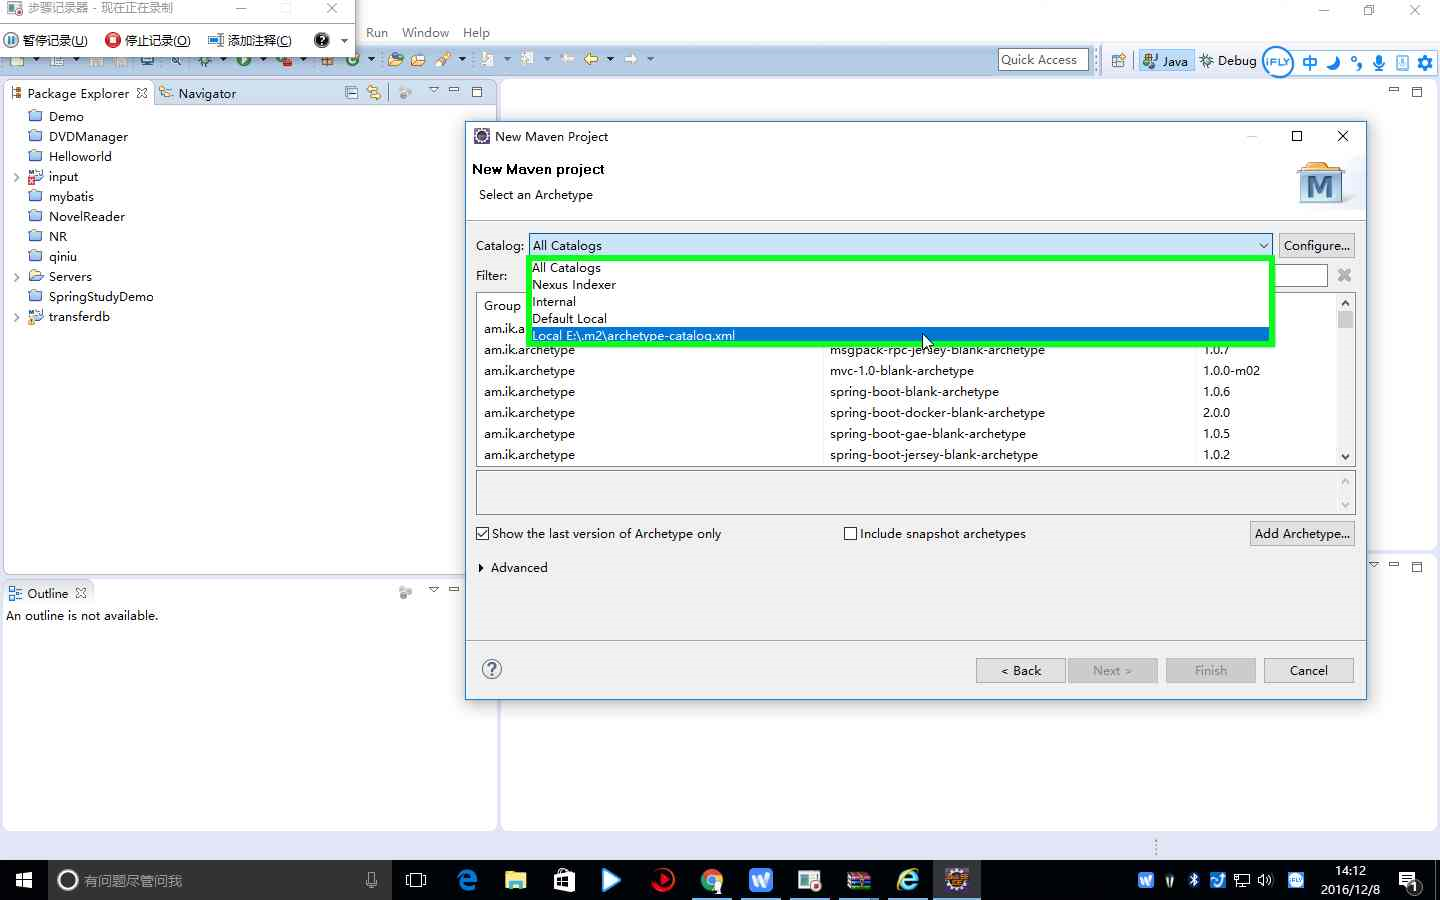Open iFLY settings gear
This screenshot has height=900, width=1440.
[x=1425, y=62]
